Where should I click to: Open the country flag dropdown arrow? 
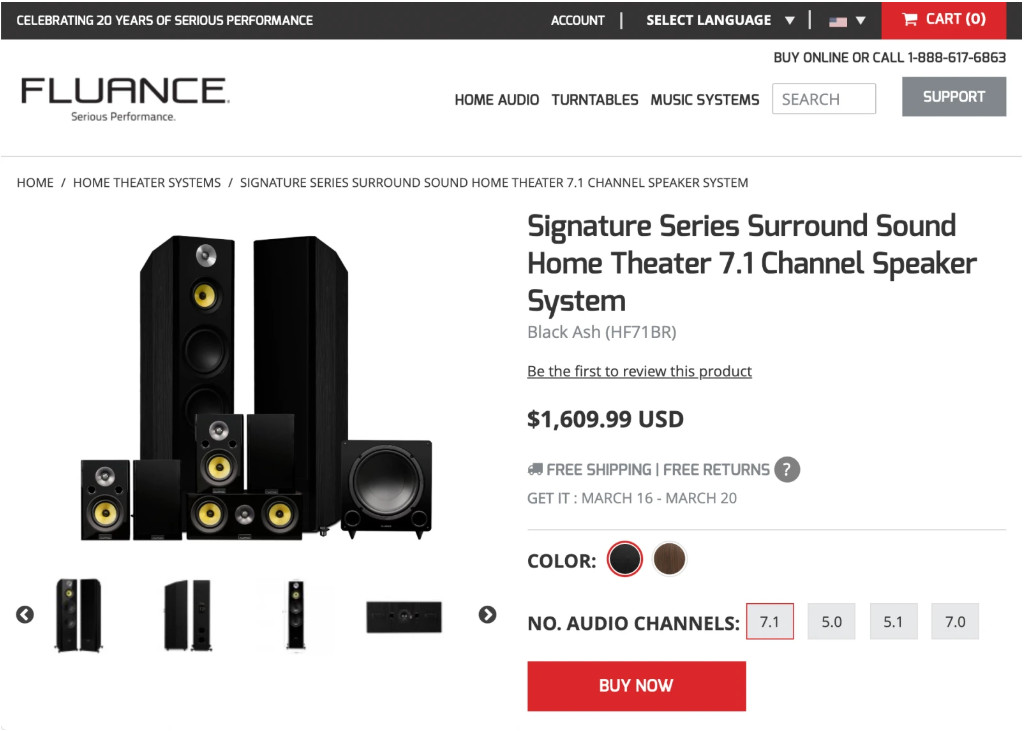[x=861, y=20]
